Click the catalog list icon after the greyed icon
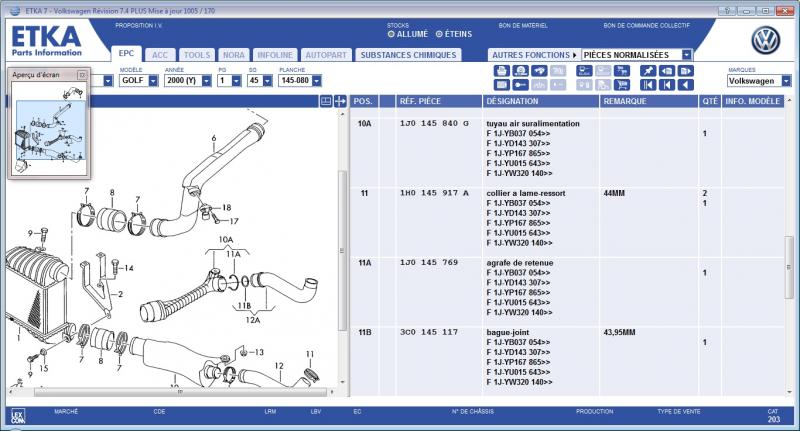The height and width of the screenshot is (431, 800). click(x=584, y=70)
